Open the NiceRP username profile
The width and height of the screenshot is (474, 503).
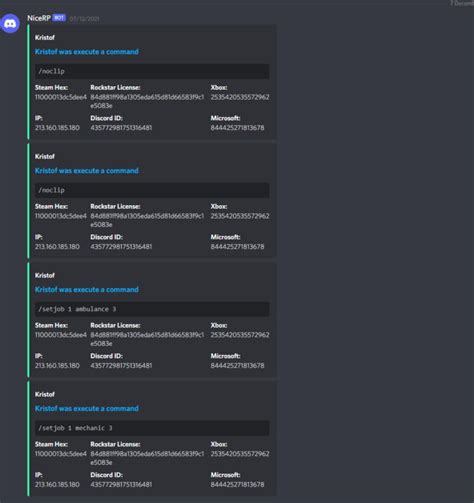point(39,18)
